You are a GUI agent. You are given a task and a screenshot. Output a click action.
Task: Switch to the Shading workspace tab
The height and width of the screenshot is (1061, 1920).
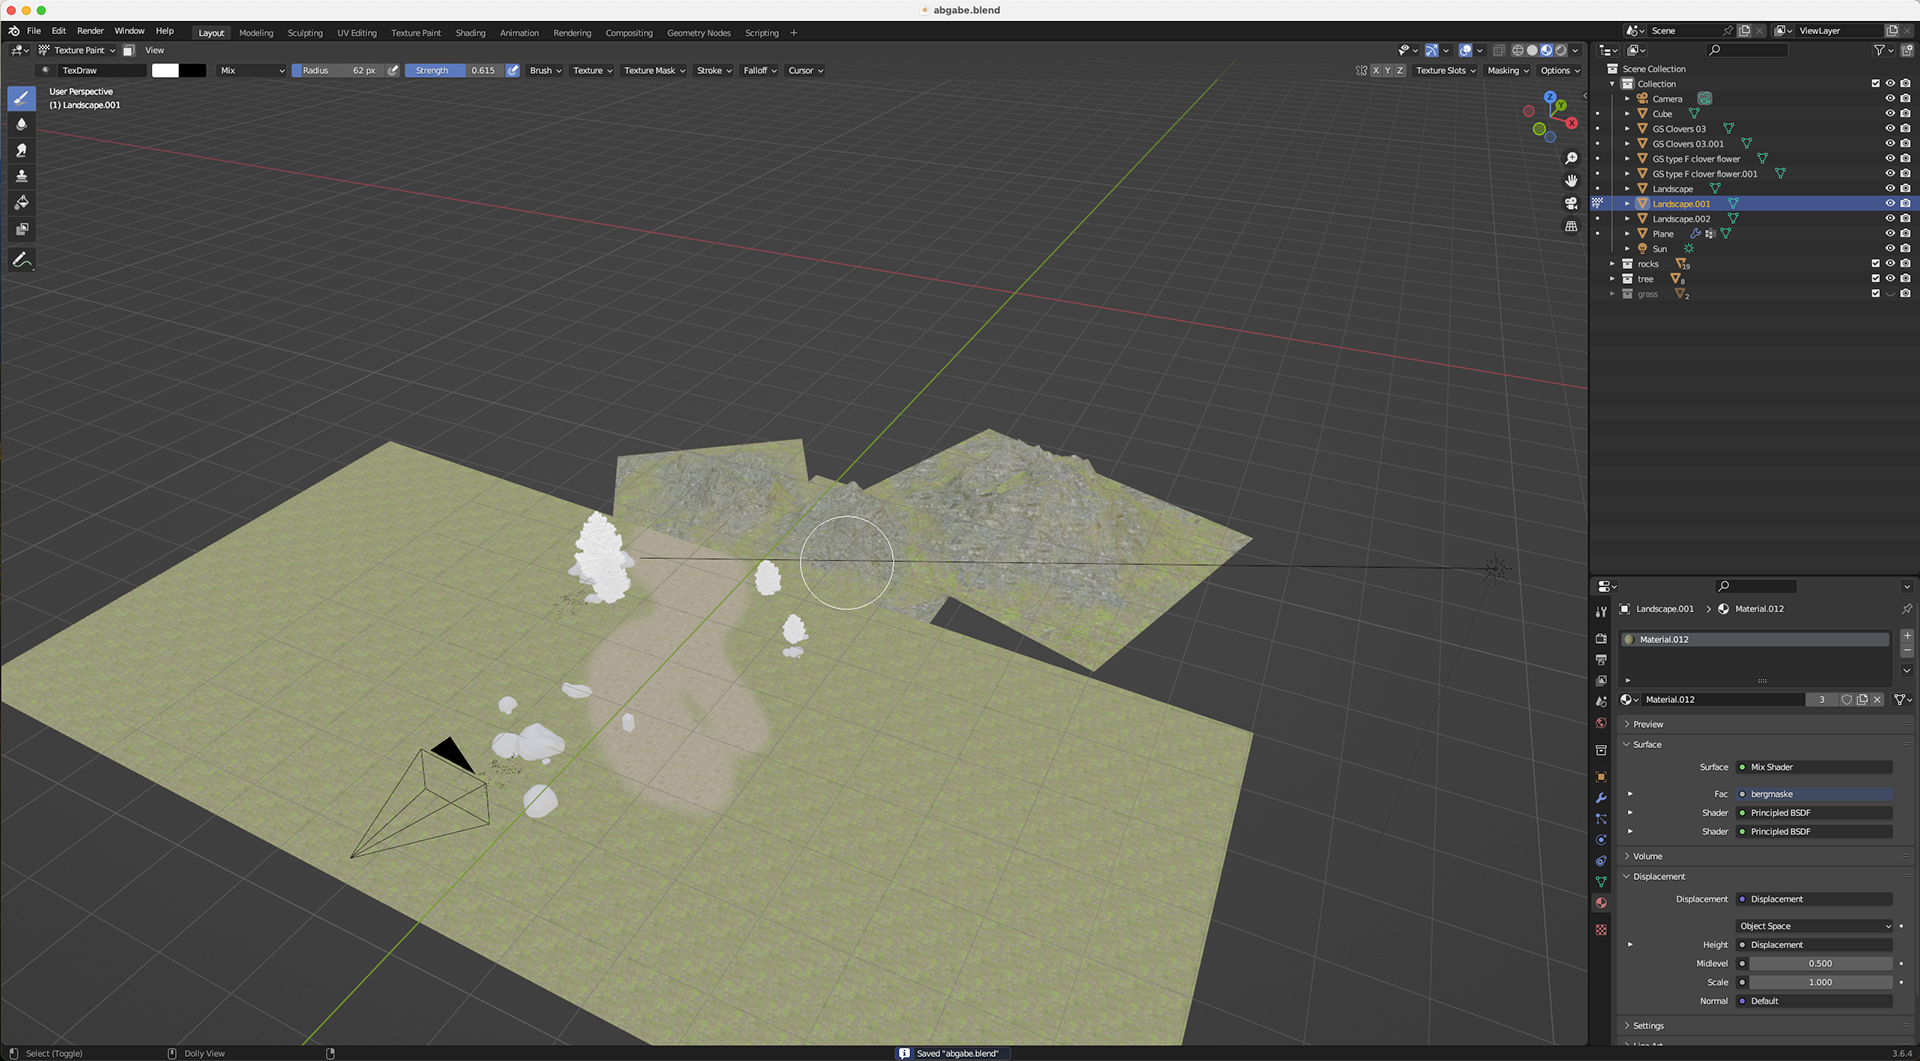pos(470,33)
